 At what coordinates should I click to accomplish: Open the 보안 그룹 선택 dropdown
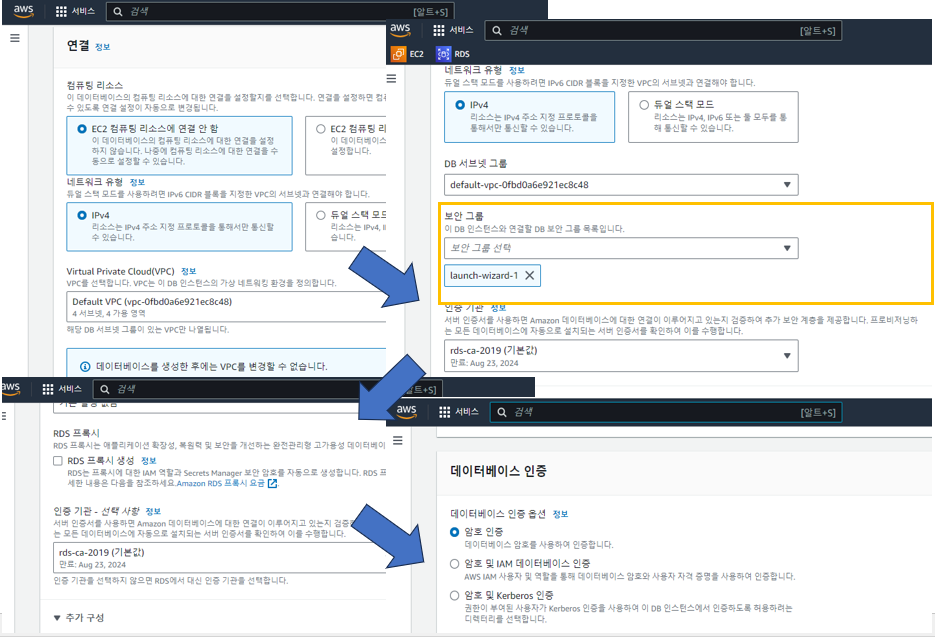(x=621, y=248)
